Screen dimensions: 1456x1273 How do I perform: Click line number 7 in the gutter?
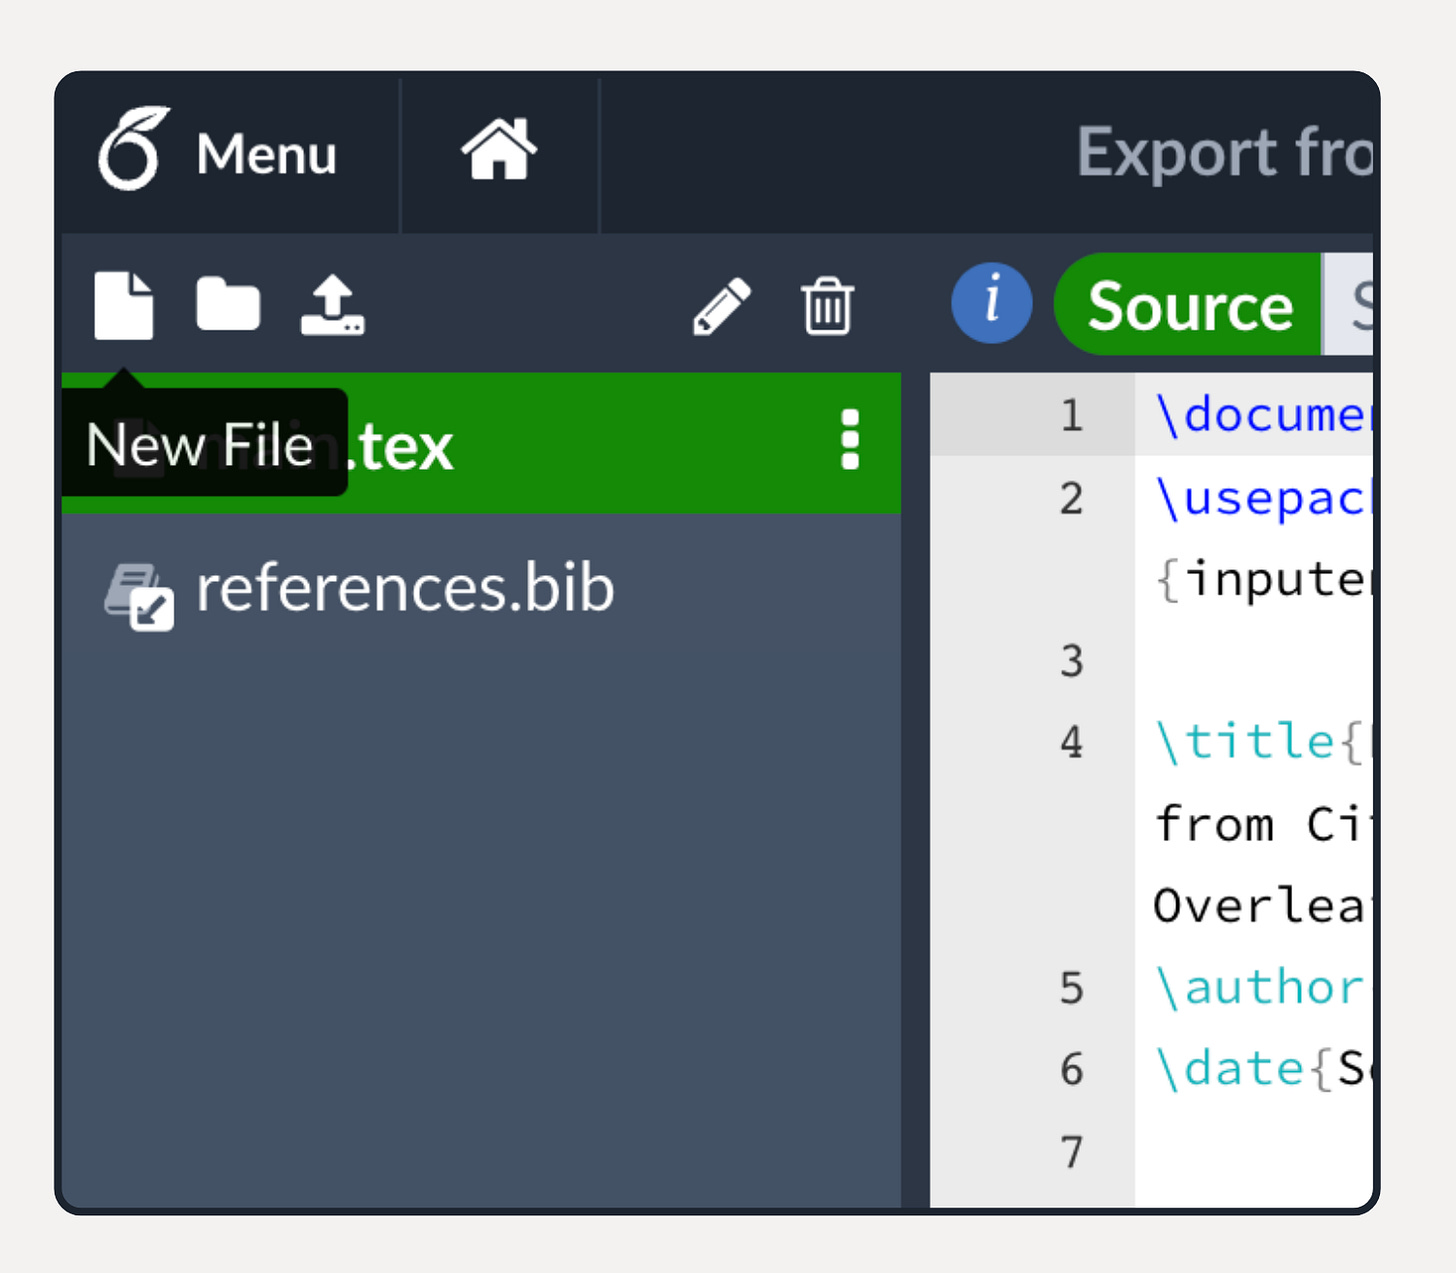(1072, 1152)
